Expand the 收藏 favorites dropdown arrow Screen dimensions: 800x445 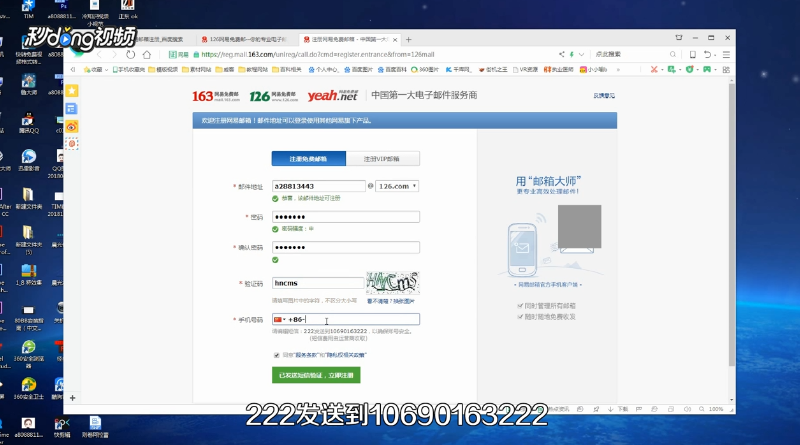tap(106, 70)
